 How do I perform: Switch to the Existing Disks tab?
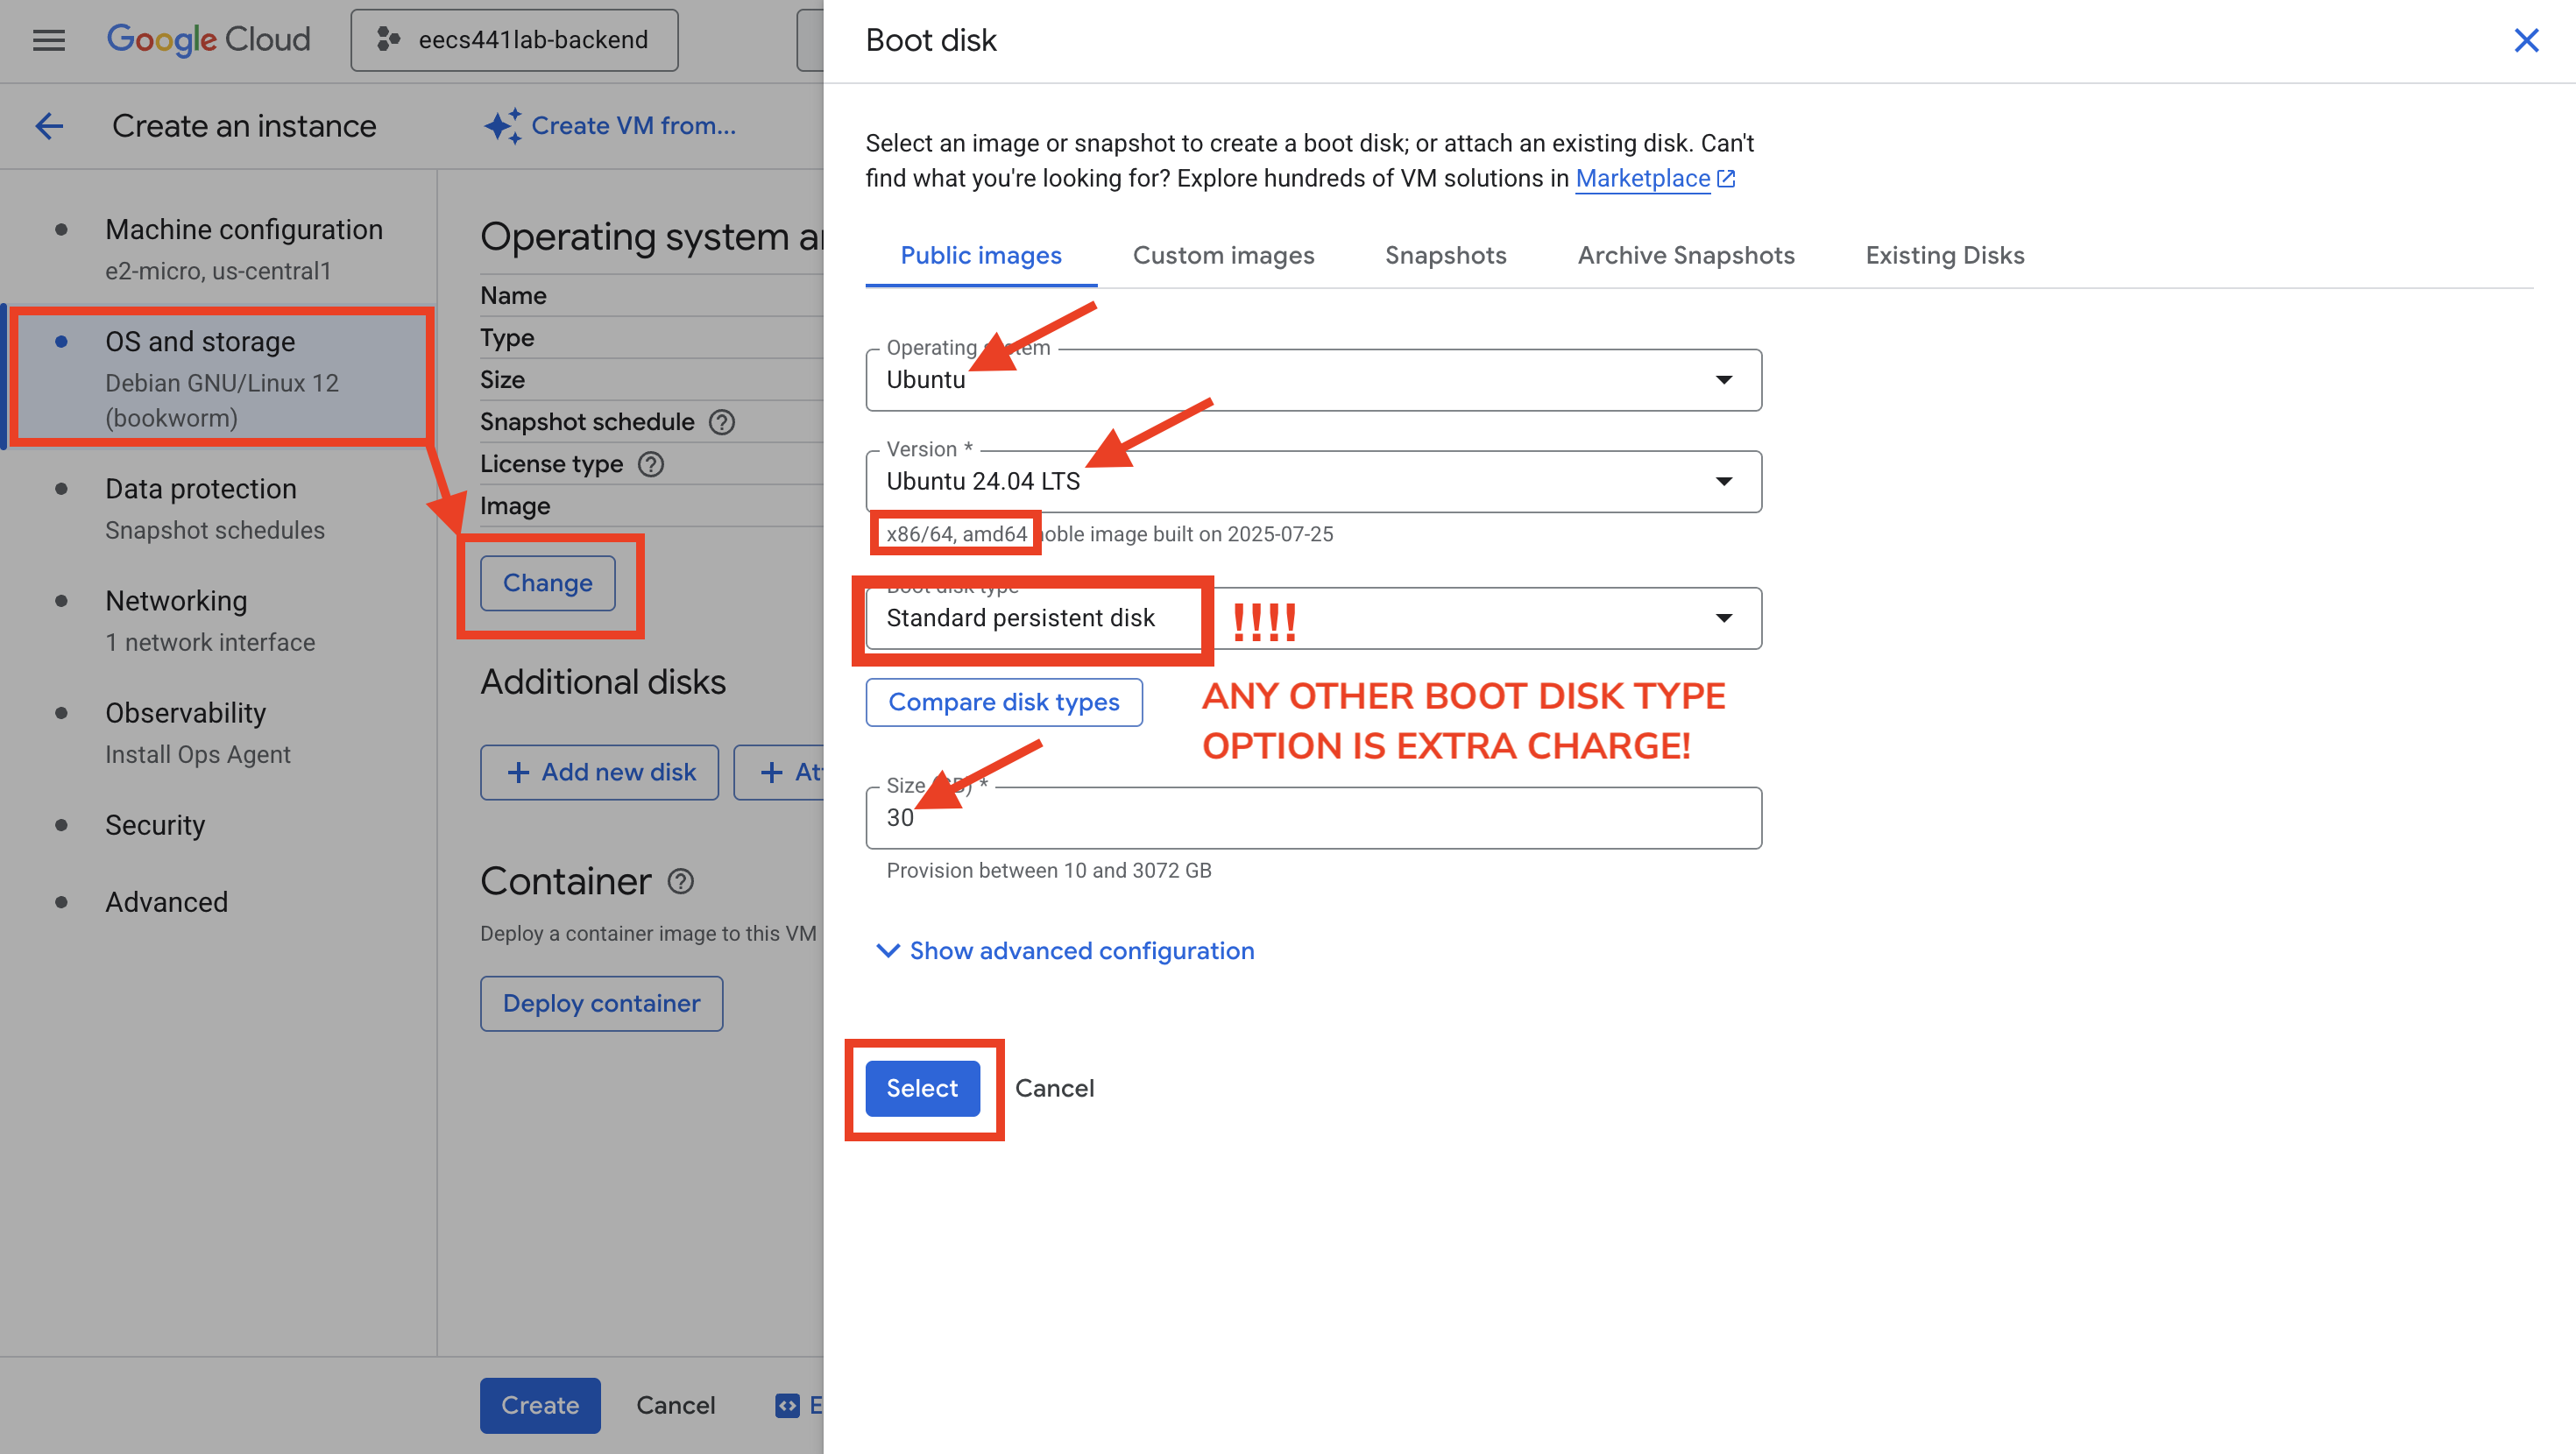[1944, 256]
